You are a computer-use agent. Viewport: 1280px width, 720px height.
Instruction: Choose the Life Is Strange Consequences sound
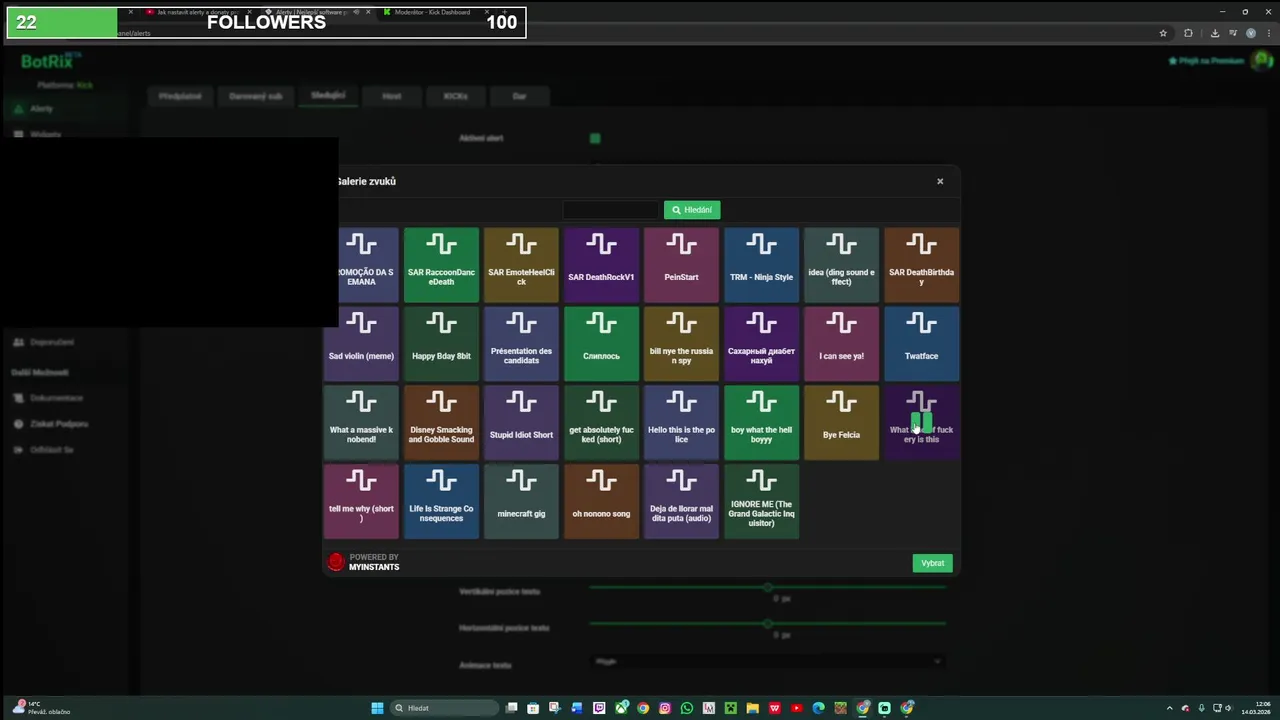tap(441, 502)
